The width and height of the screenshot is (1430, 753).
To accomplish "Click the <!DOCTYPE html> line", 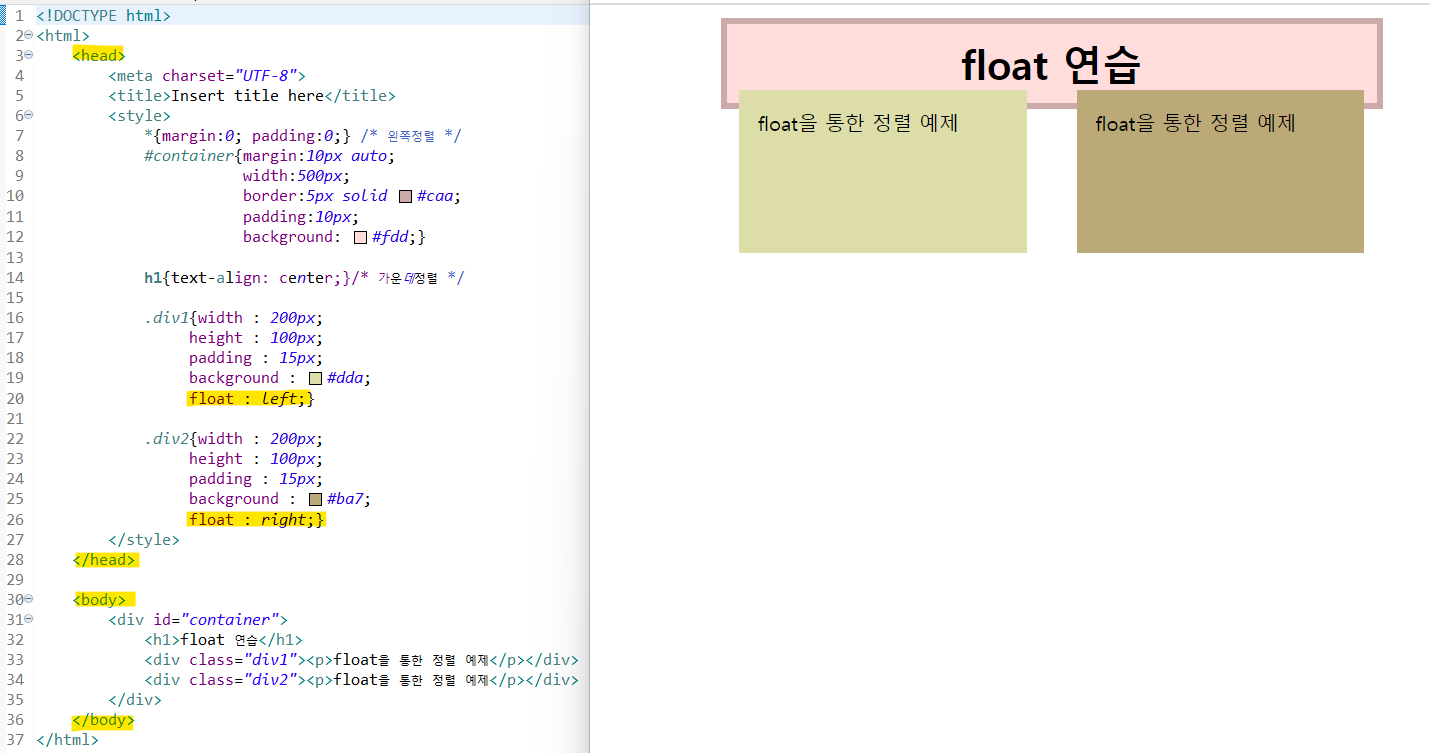I will (x=103, y=16).
